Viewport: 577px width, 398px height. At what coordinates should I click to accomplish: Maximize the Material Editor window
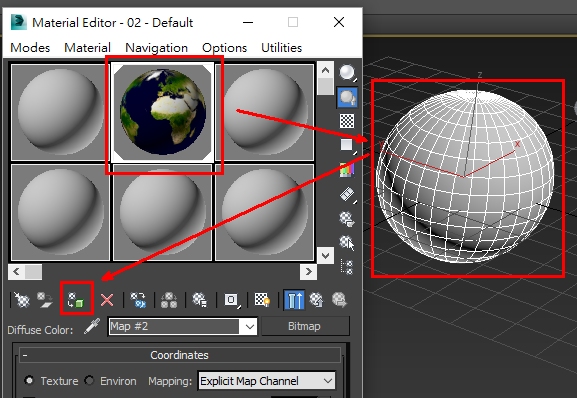[x=293, y=22]
